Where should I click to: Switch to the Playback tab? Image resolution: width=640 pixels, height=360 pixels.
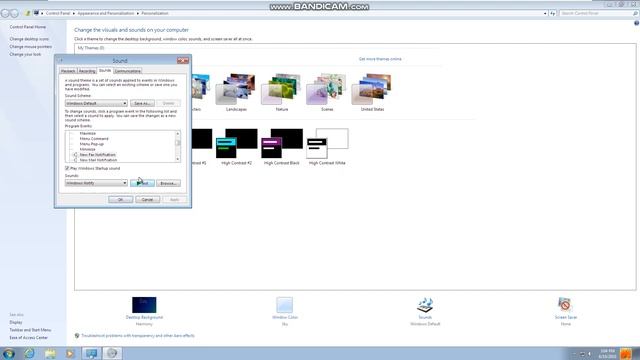point(68,71)
